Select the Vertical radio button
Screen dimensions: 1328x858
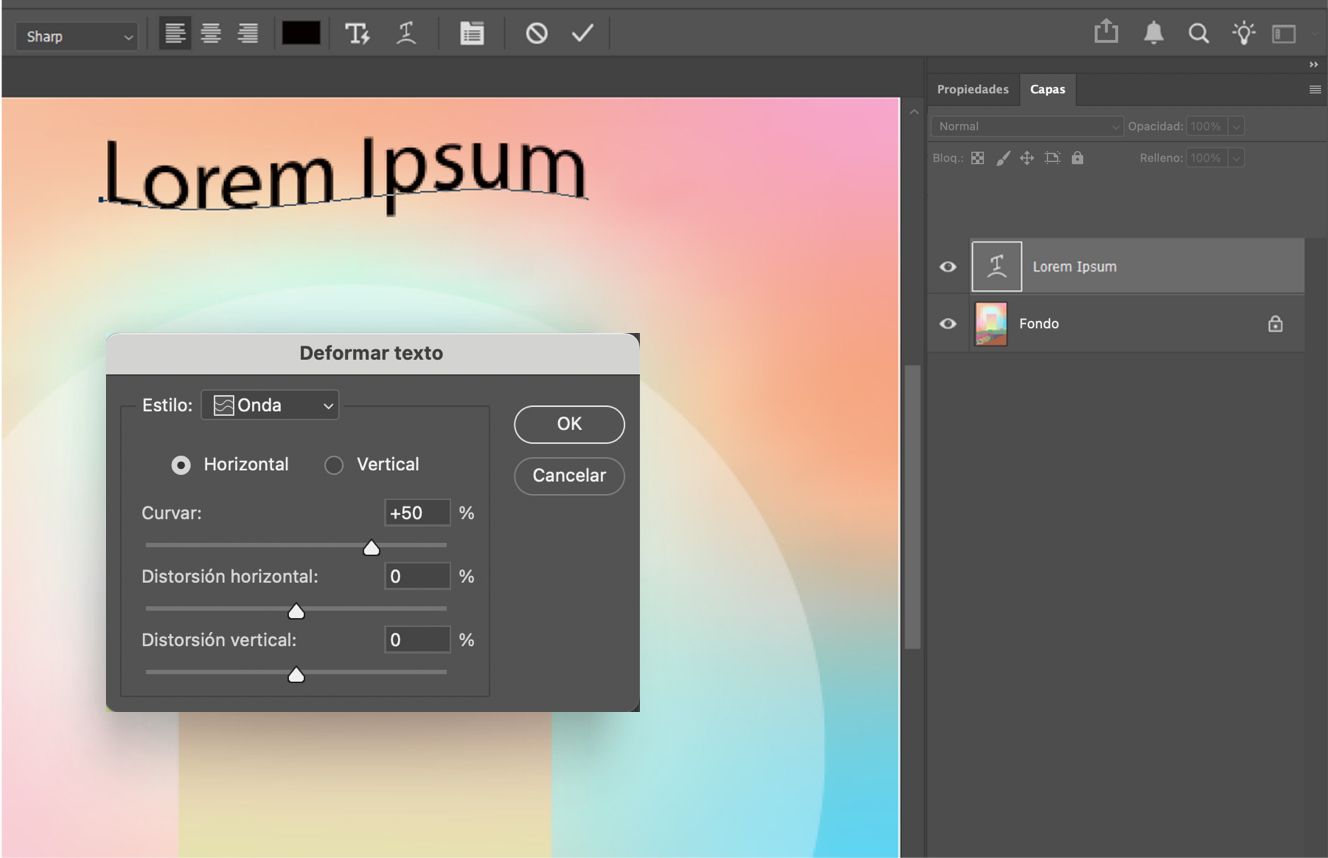pyautogui.click(x=334, y=464)
